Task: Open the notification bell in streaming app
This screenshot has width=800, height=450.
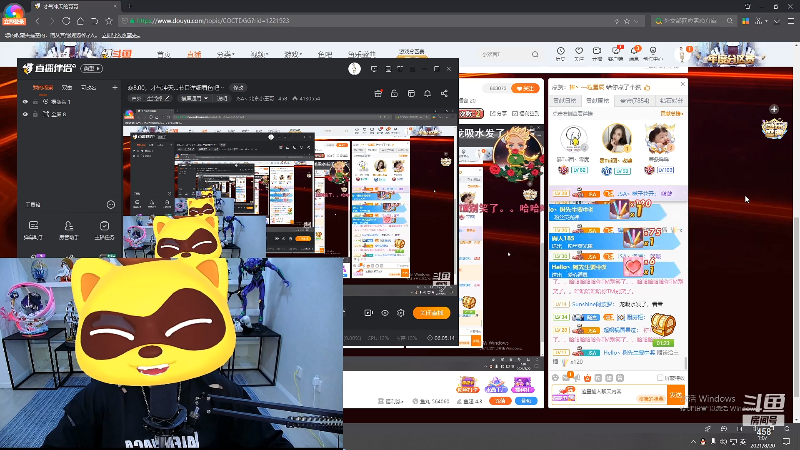Action: pyautogui.click(x=428, y=93)
